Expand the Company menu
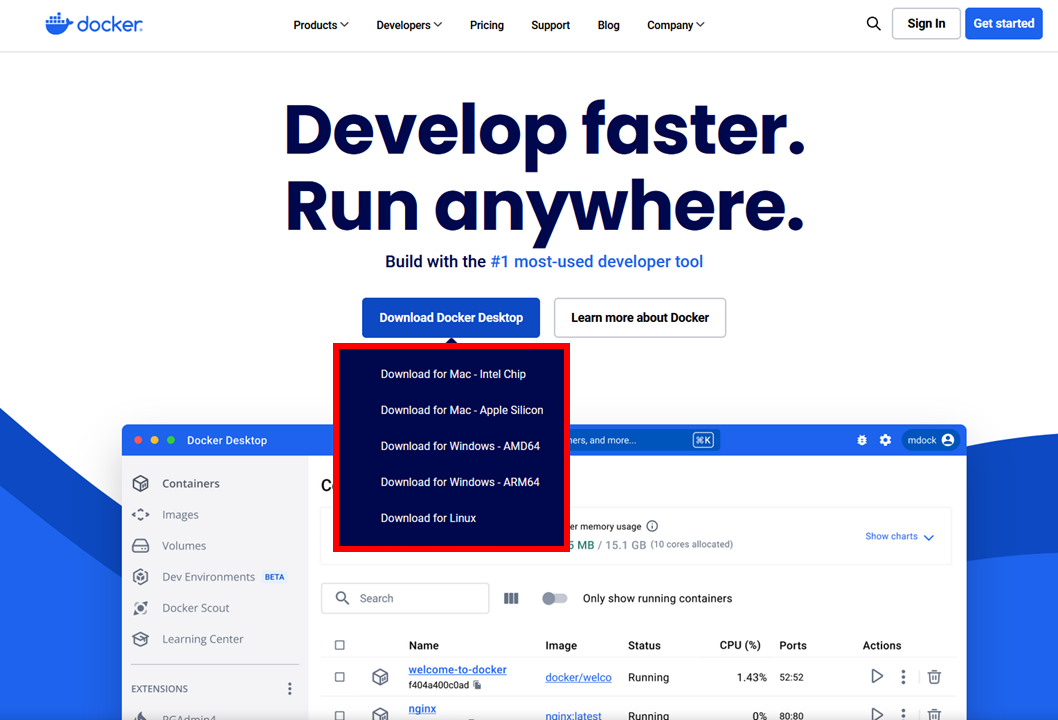This screenshot has width=1058, height=720. tap(675, 25)
